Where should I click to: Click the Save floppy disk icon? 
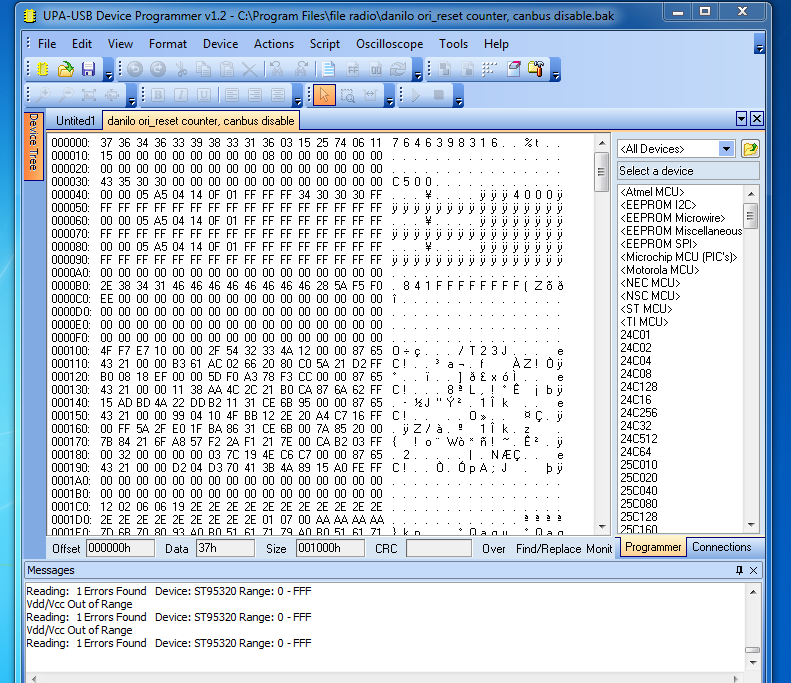88,69
